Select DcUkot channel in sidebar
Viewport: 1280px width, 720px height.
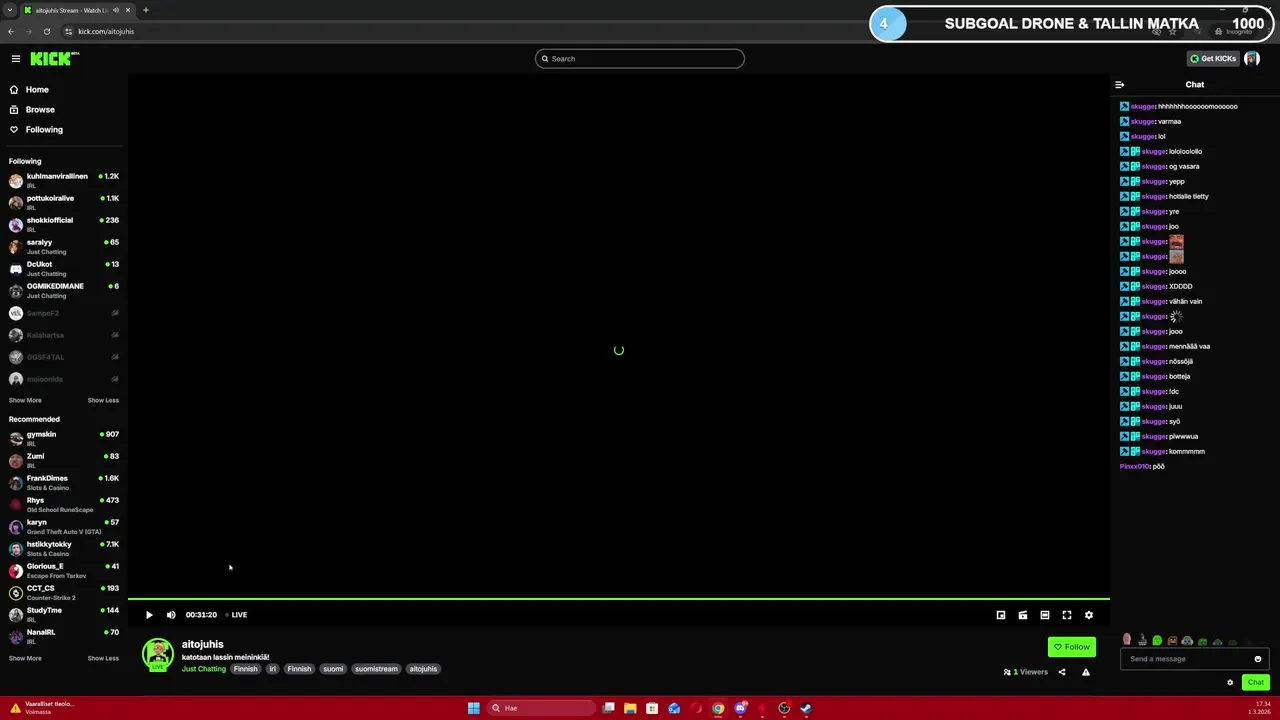click(64, 268)
